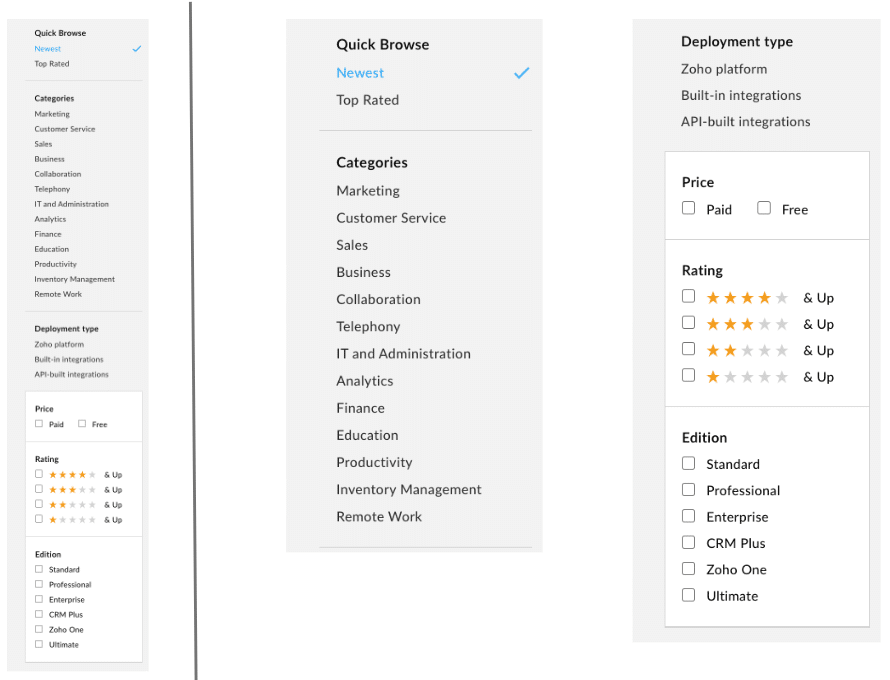Open Top Rated in large Quick Browse

367,100
